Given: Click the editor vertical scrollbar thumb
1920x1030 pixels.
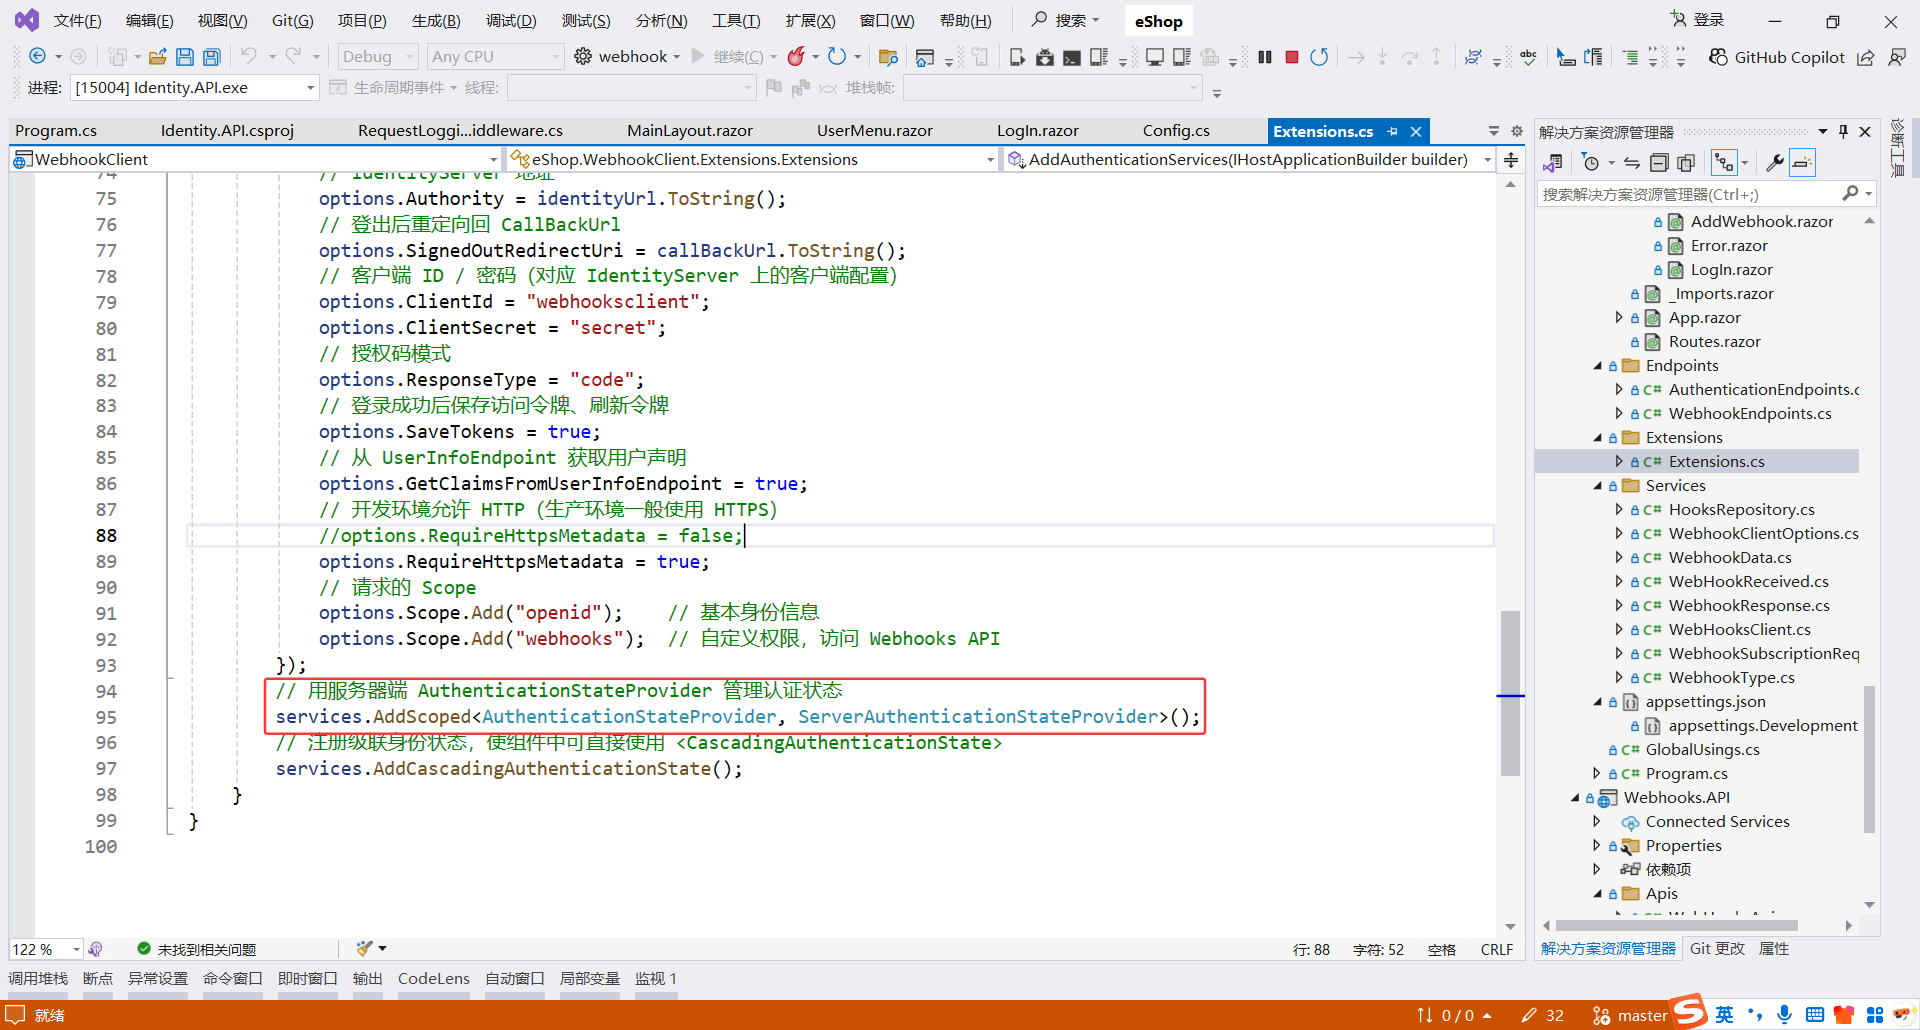Looking at the screenshot, I should click(x=1510, y=693).
